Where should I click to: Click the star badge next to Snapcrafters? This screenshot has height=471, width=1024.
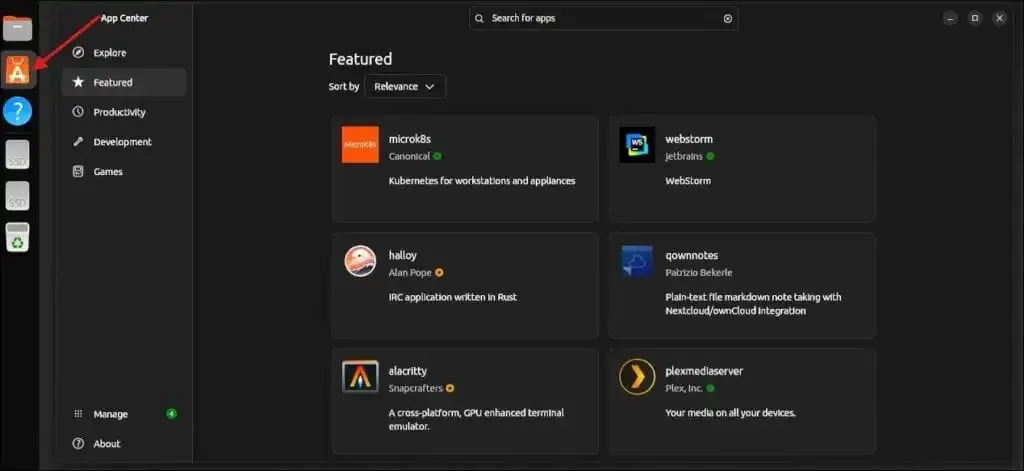450,388
